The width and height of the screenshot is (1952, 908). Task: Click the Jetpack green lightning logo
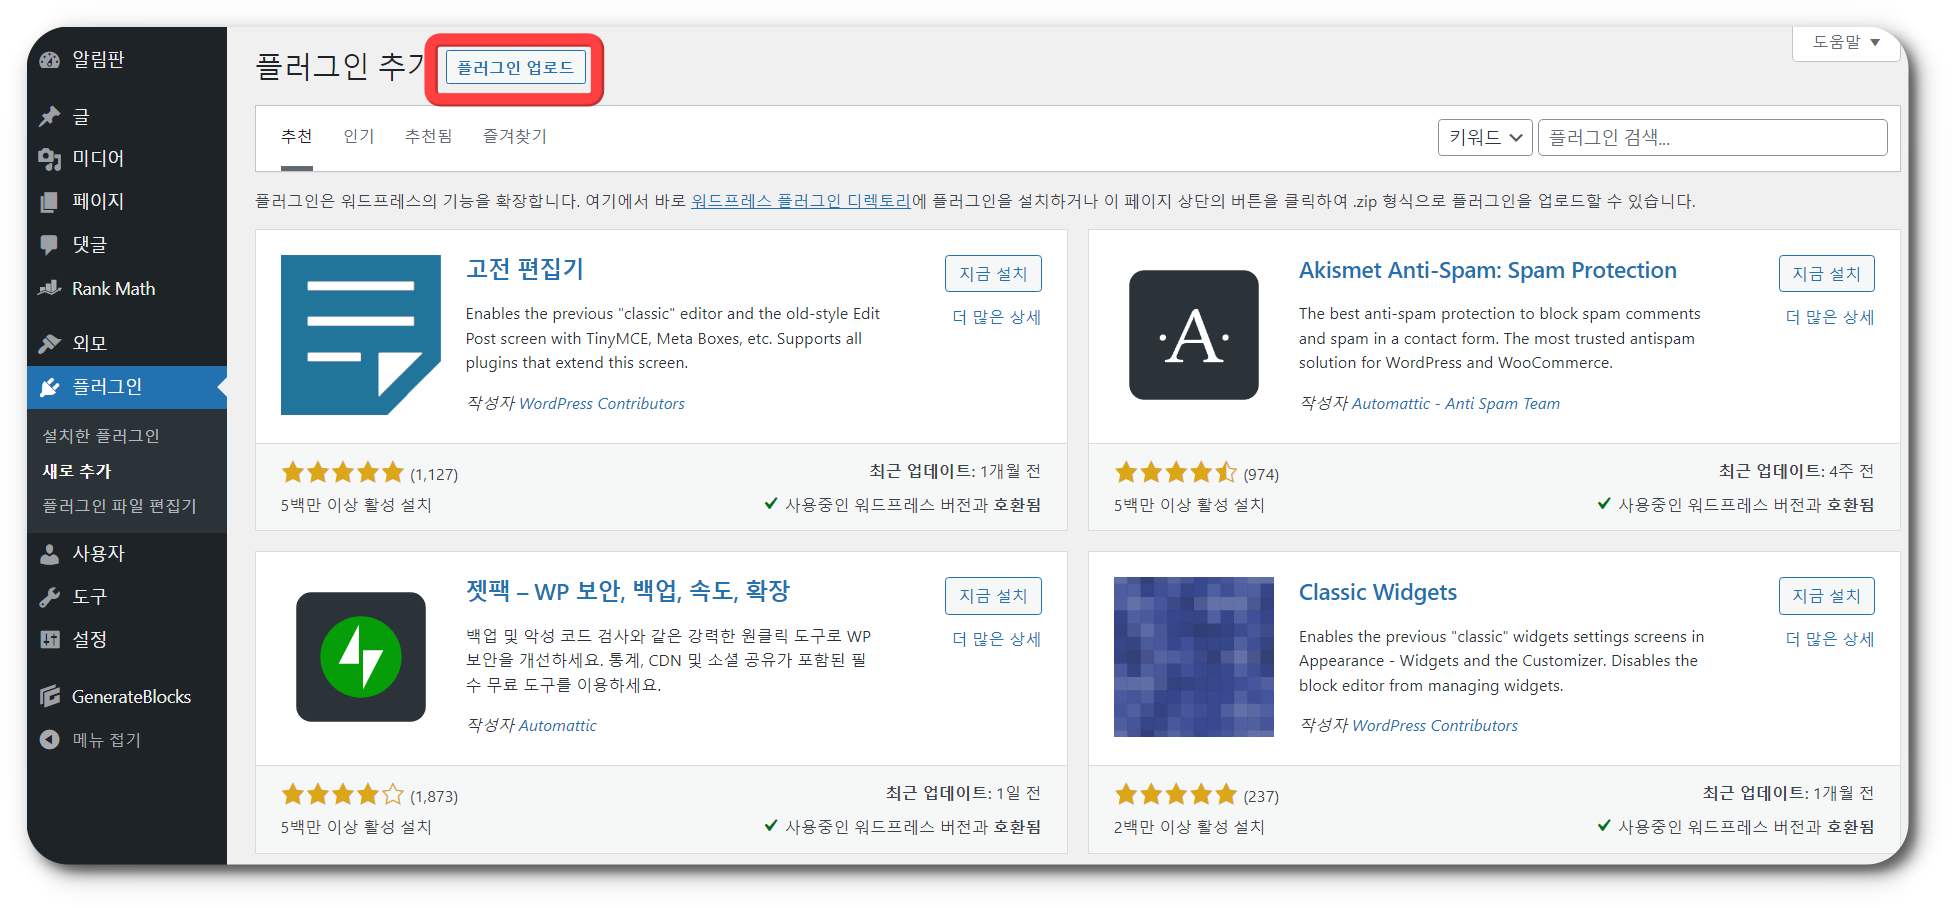(361, 657)
